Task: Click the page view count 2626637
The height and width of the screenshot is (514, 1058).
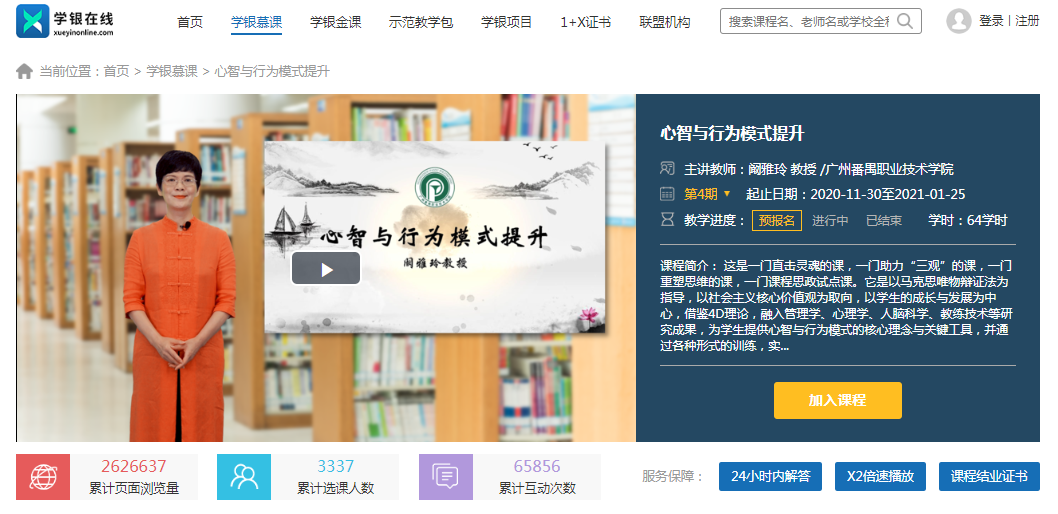Action: pos(134,466)
